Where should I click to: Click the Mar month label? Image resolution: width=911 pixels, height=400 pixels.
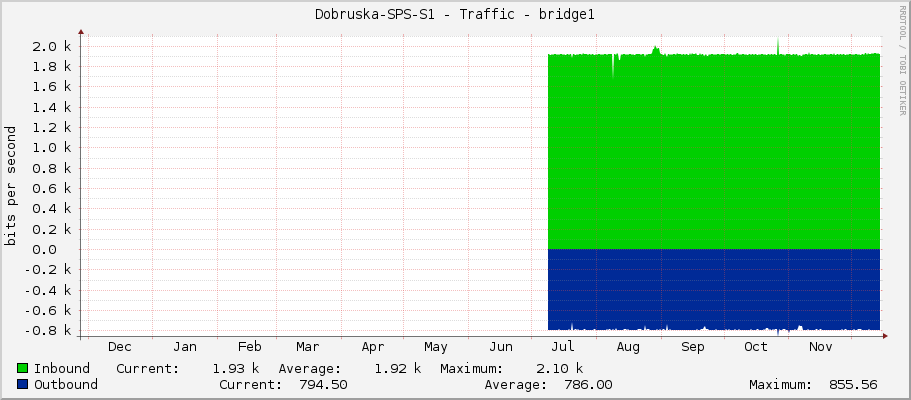pos(308,347)
